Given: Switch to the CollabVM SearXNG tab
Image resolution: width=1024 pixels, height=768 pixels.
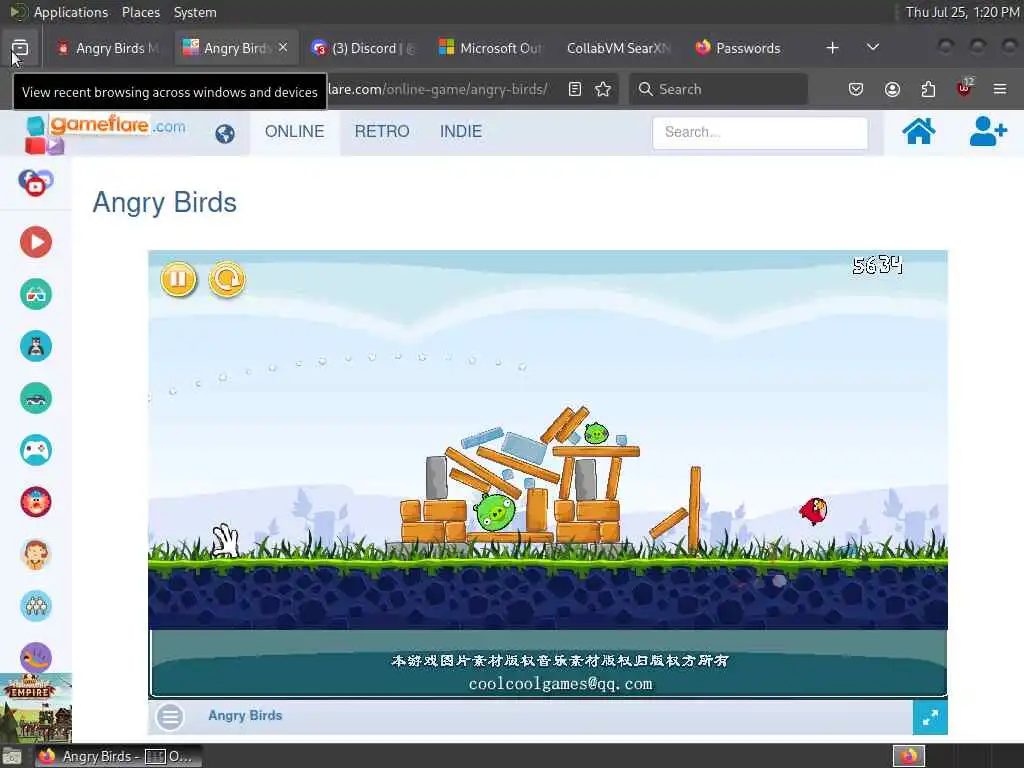Looking at the screenshot, I should point(618,48).
